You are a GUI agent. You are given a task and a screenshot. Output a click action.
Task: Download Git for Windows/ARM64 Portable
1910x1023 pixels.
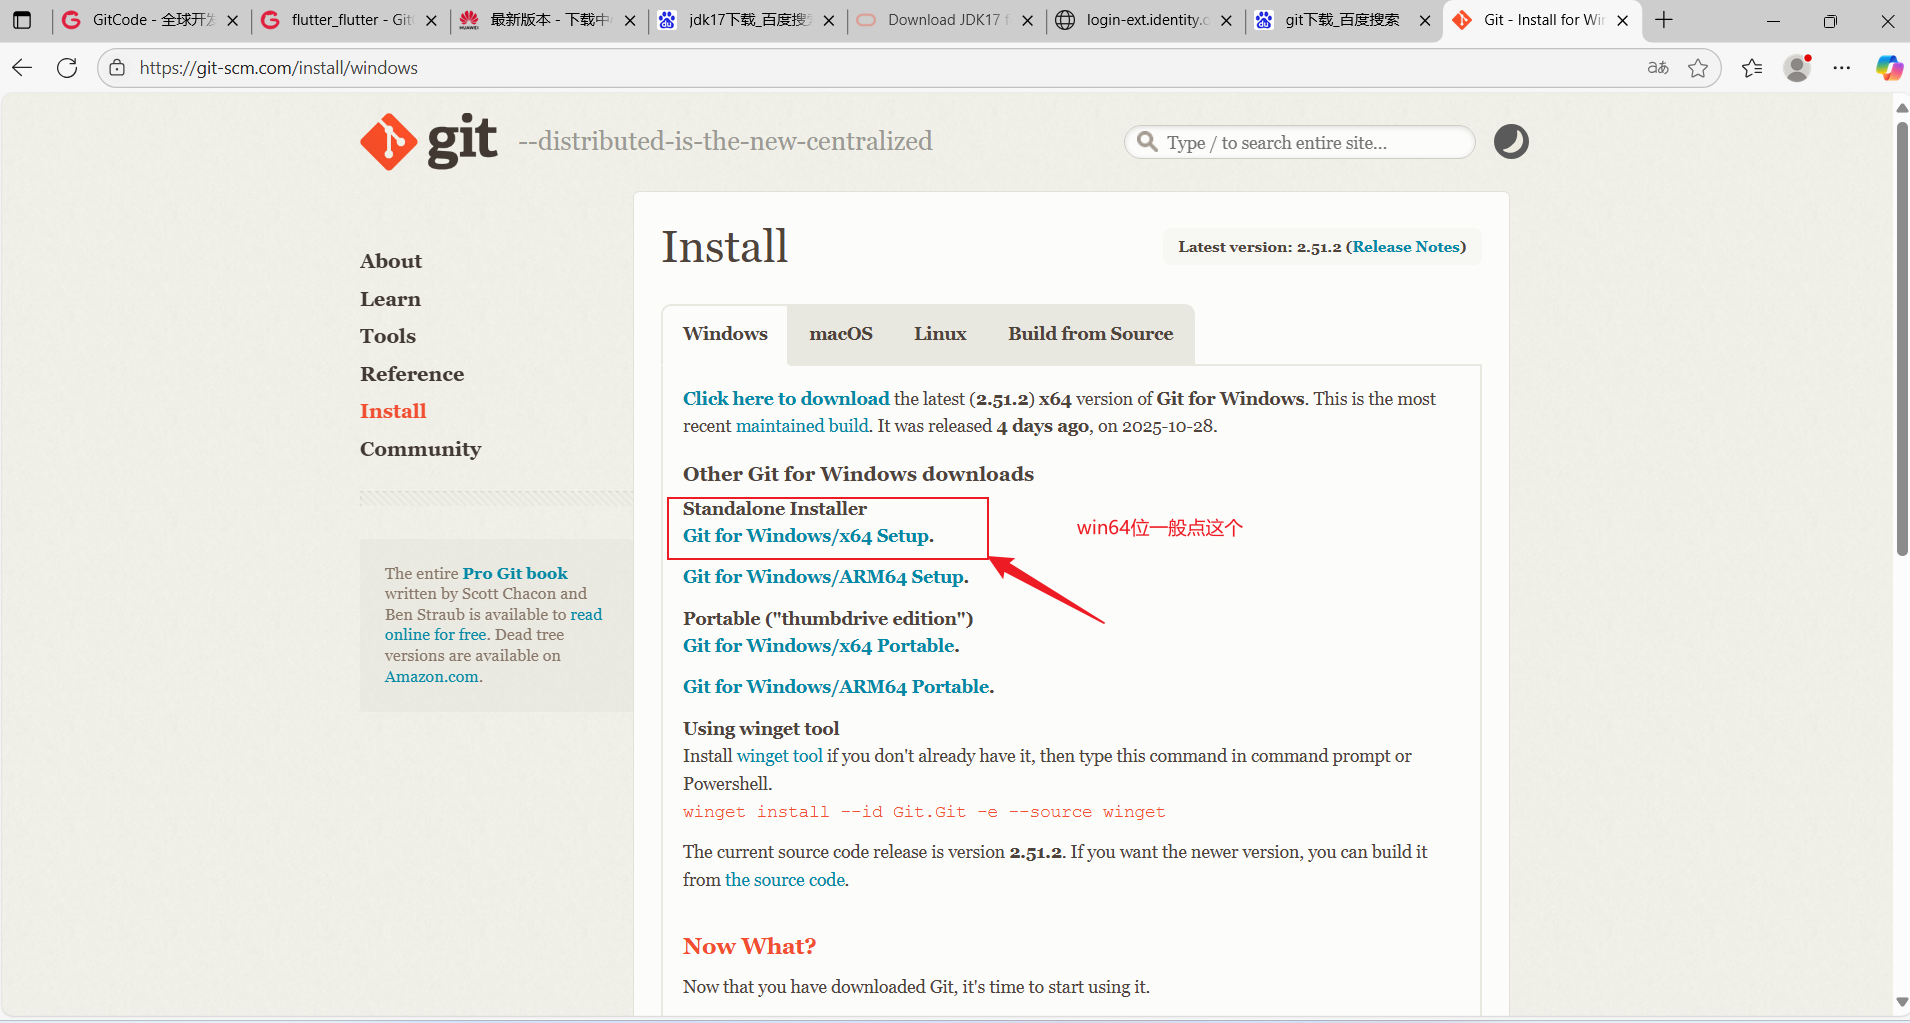[836, 687]
